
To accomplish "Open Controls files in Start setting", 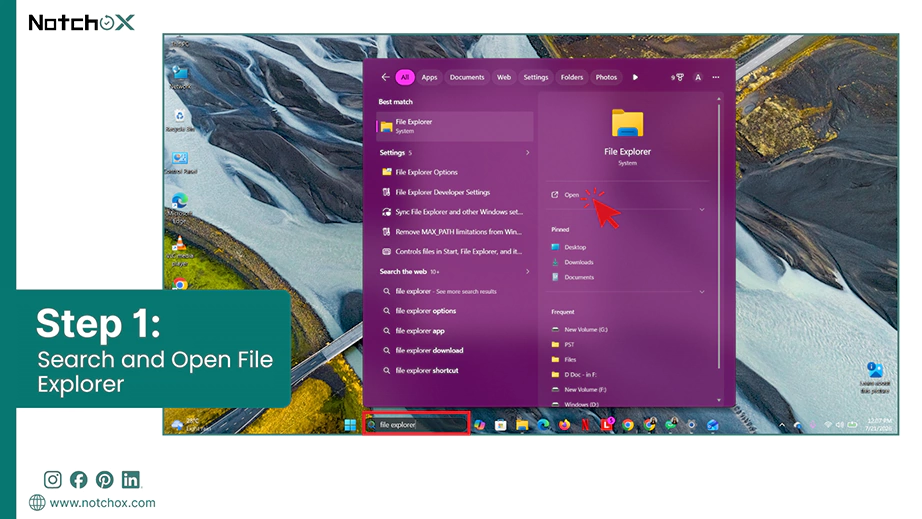I will pyautogui.click(x=455, y=252).
